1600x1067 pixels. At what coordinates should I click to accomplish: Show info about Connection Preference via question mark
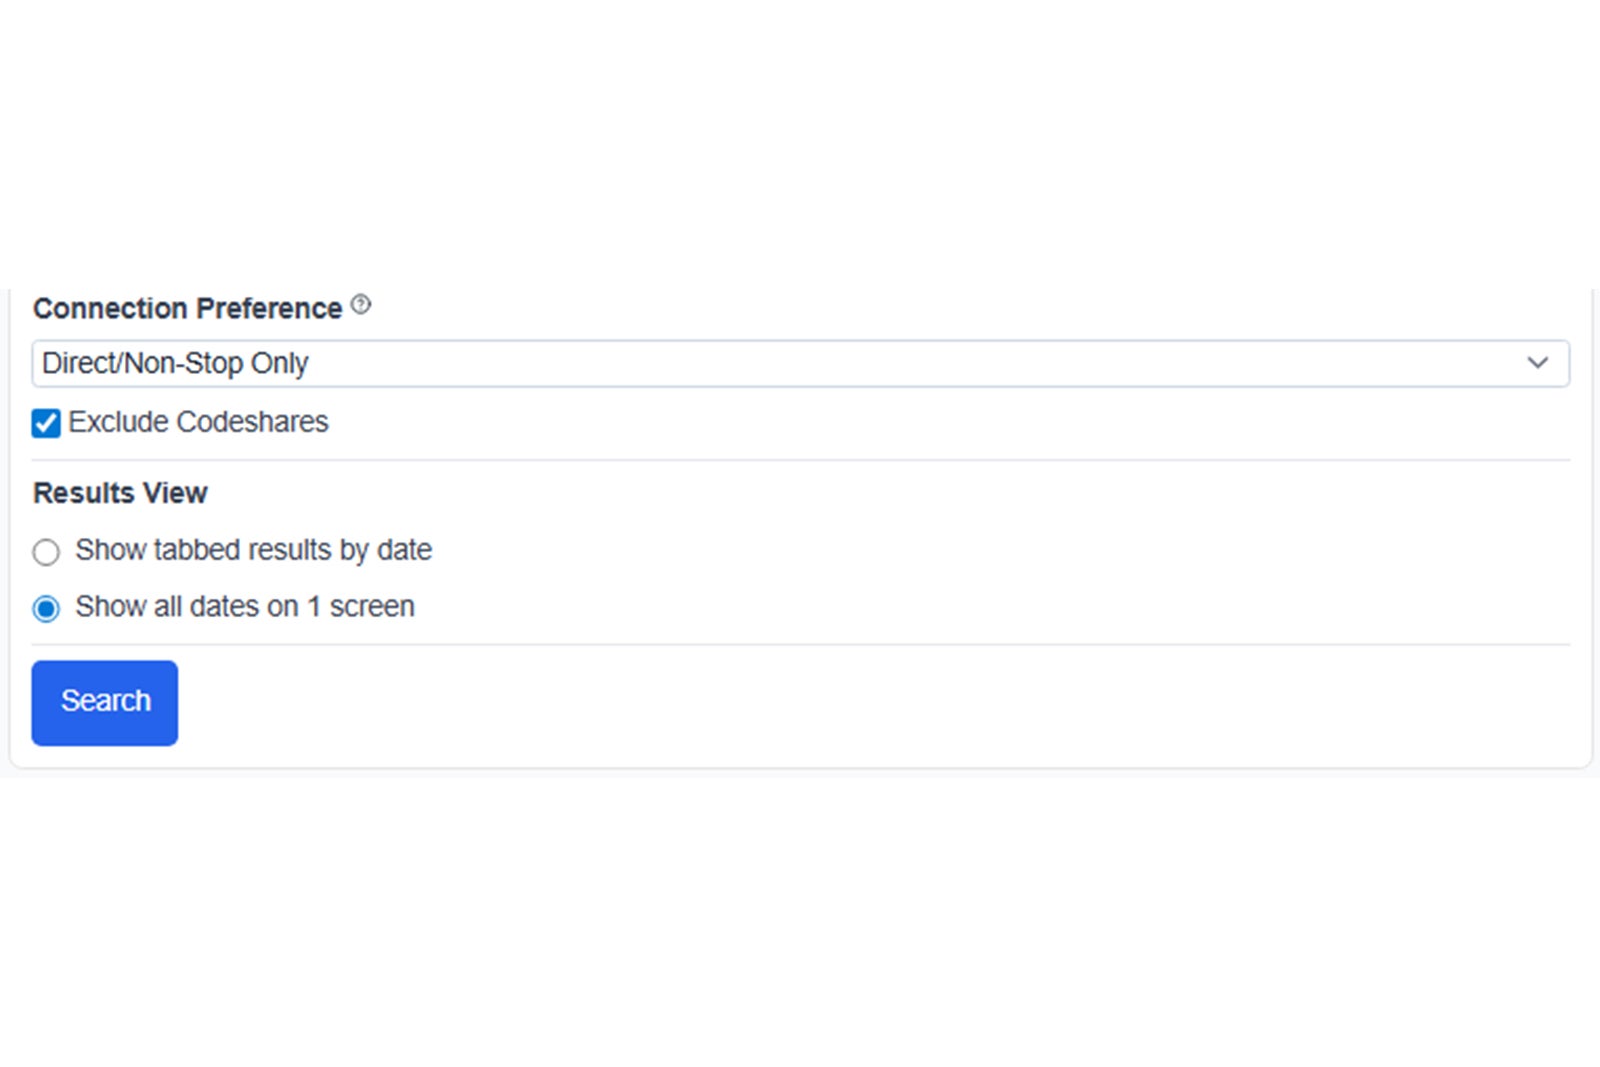361,305
